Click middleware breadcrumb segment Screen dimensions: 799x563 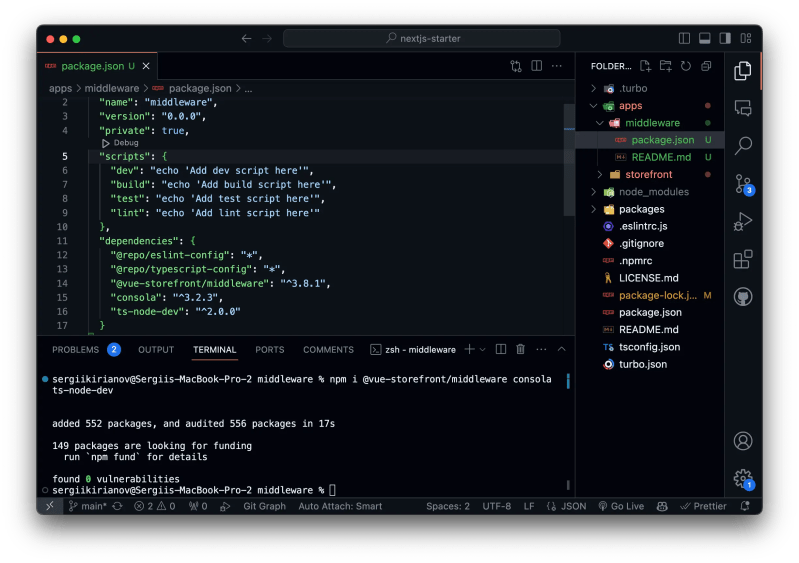pos(112,89)
